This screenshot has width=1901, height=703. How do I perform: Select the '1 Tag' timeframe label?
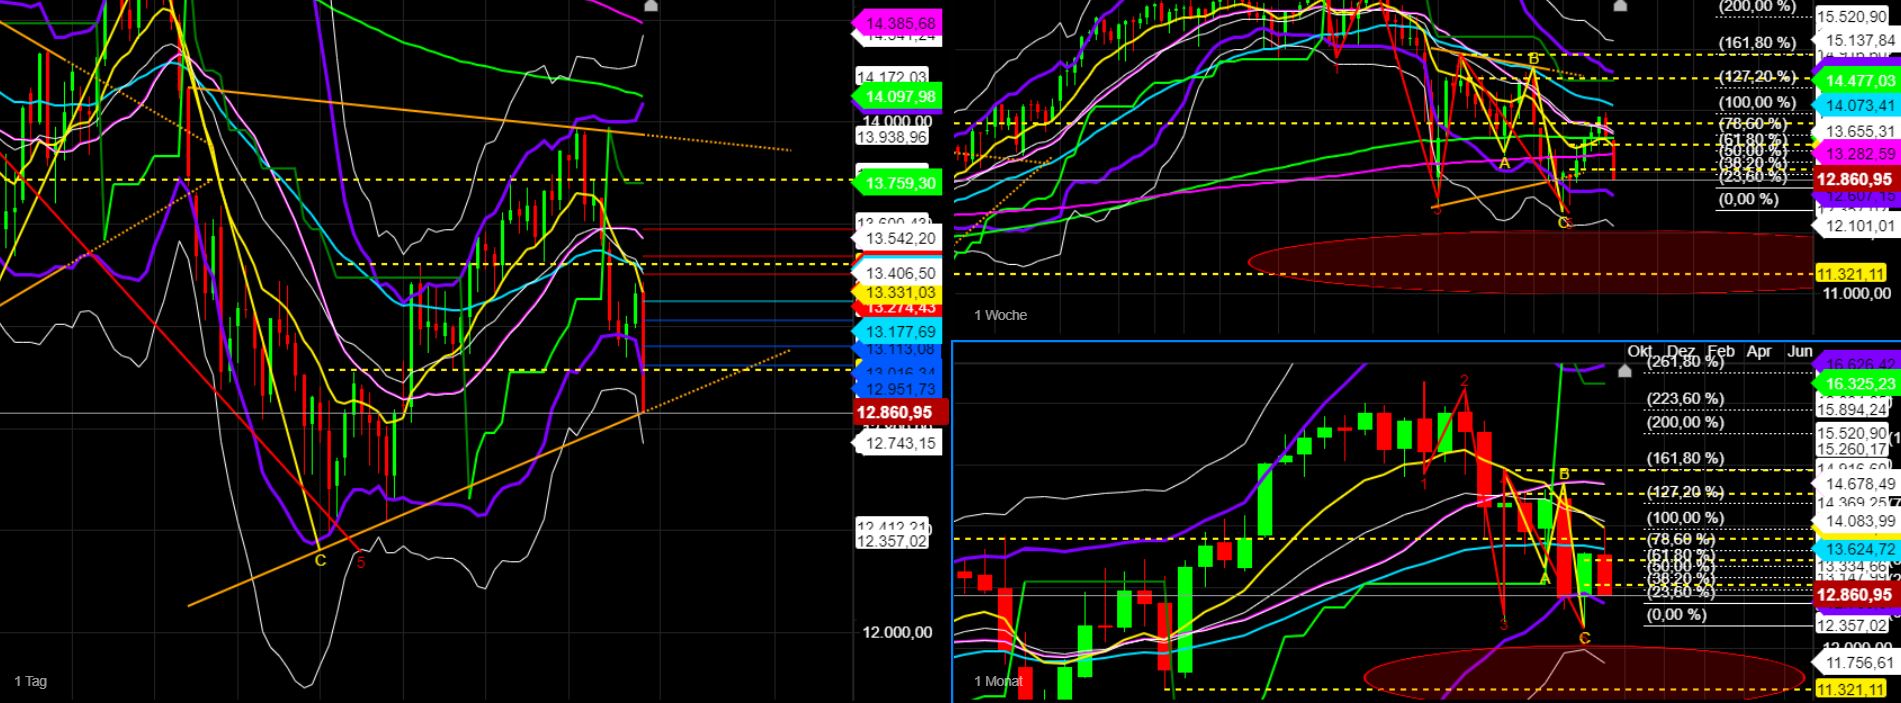tap(31, 681)
